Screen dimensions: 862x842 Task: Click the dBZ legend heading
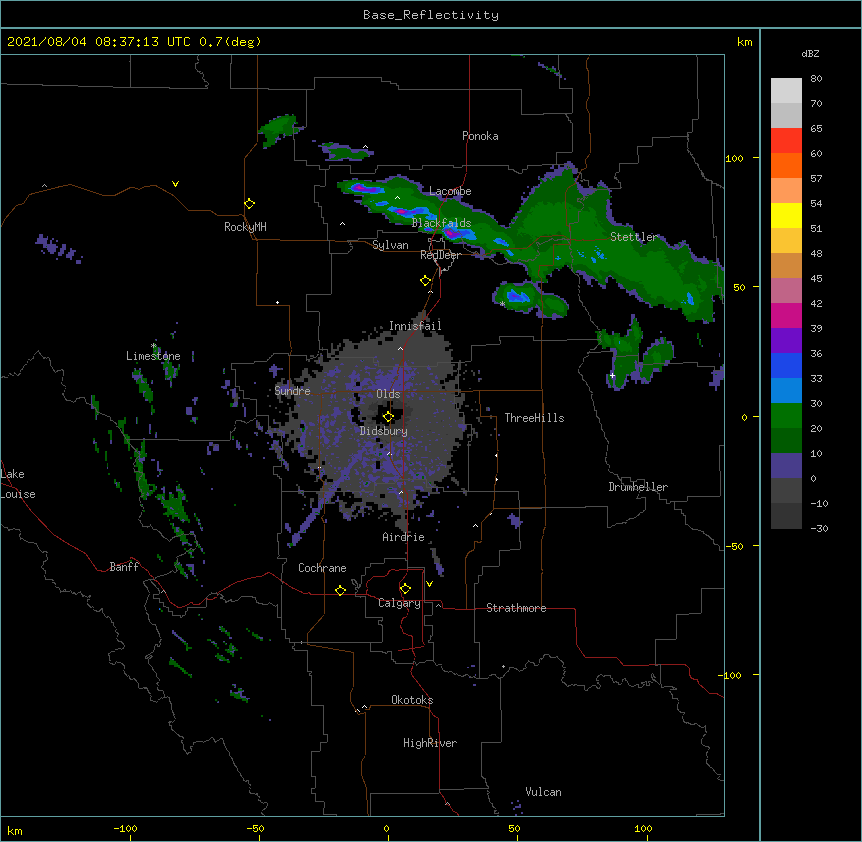(810, 54)
